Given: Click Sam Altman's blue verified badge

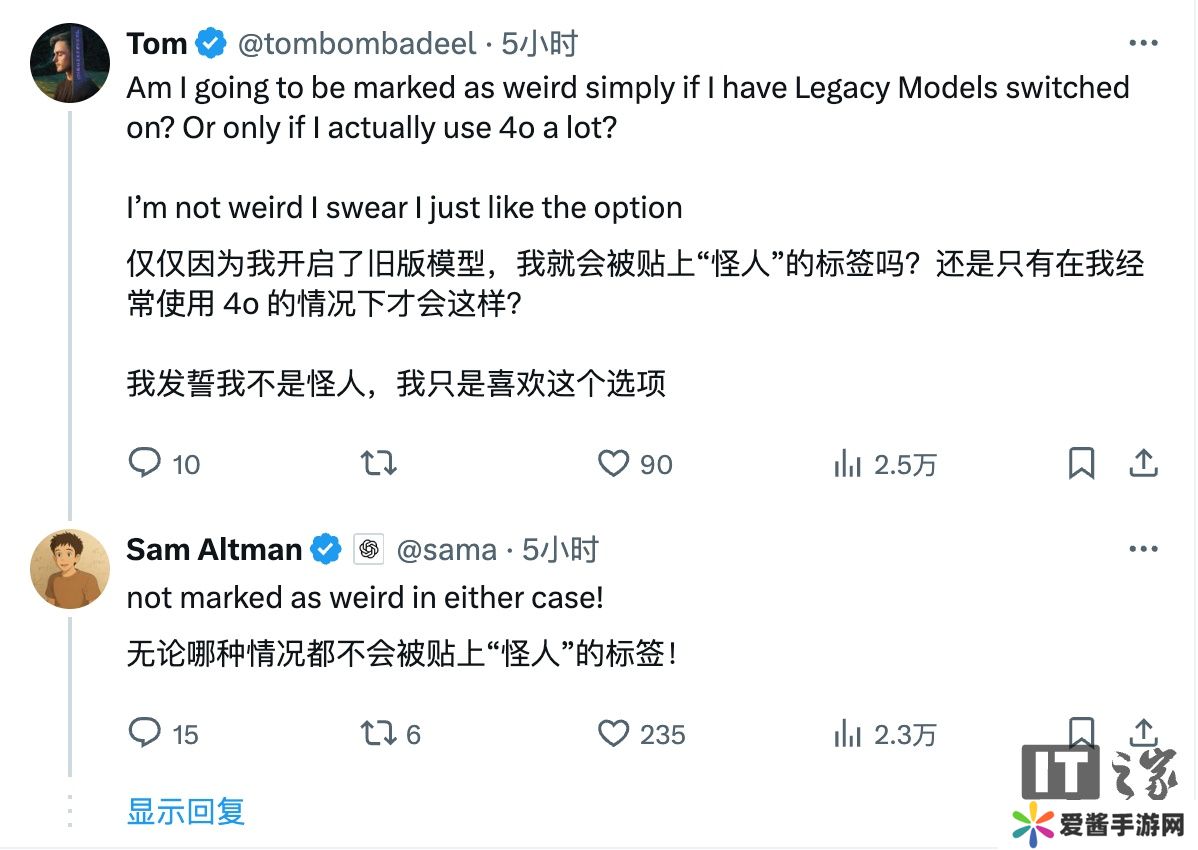Looking at the screenshot, I should point(325,549).
